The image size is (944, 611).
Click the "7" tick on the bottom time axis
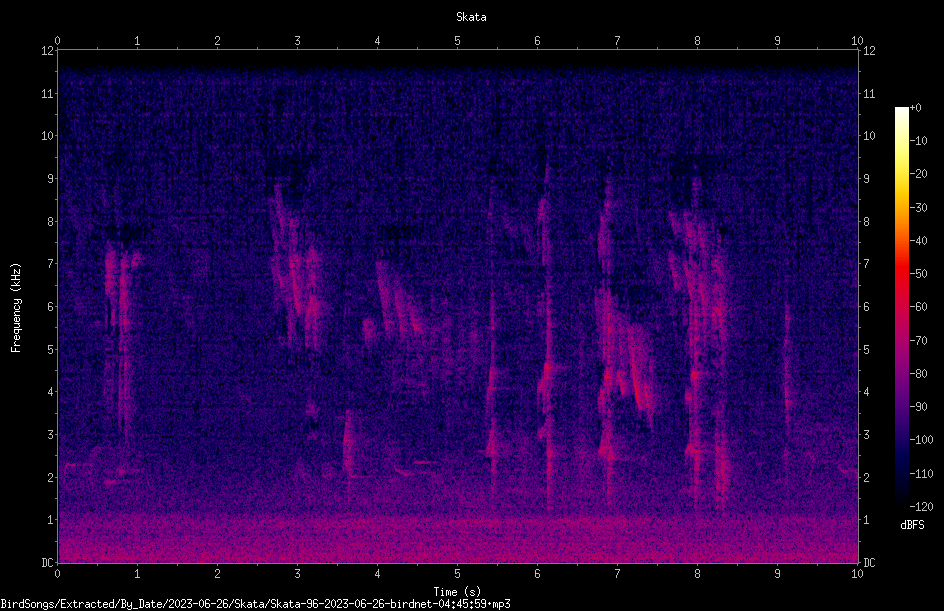[x=617, y=574]
